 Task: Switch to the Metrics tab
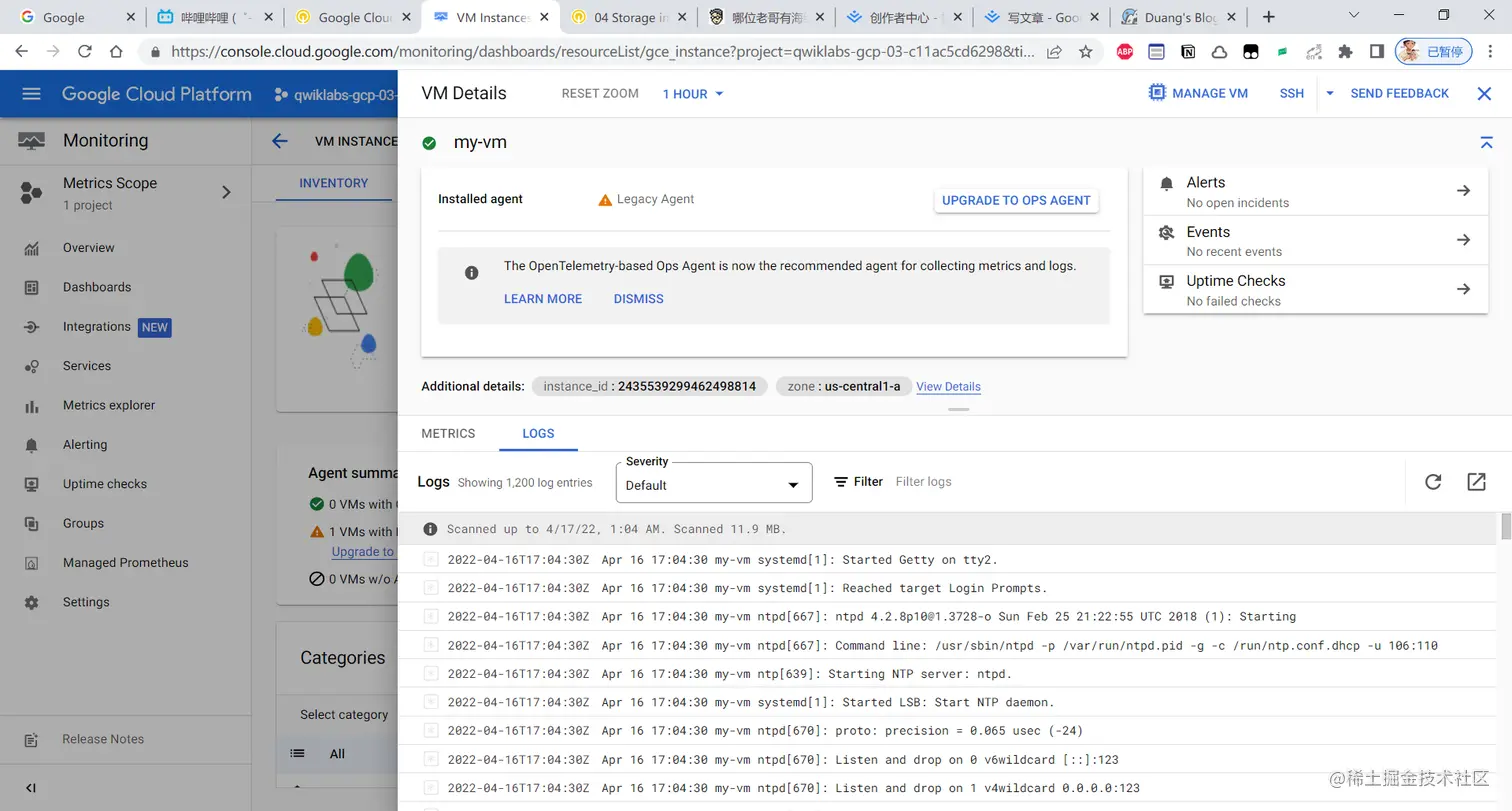(448, 433)
